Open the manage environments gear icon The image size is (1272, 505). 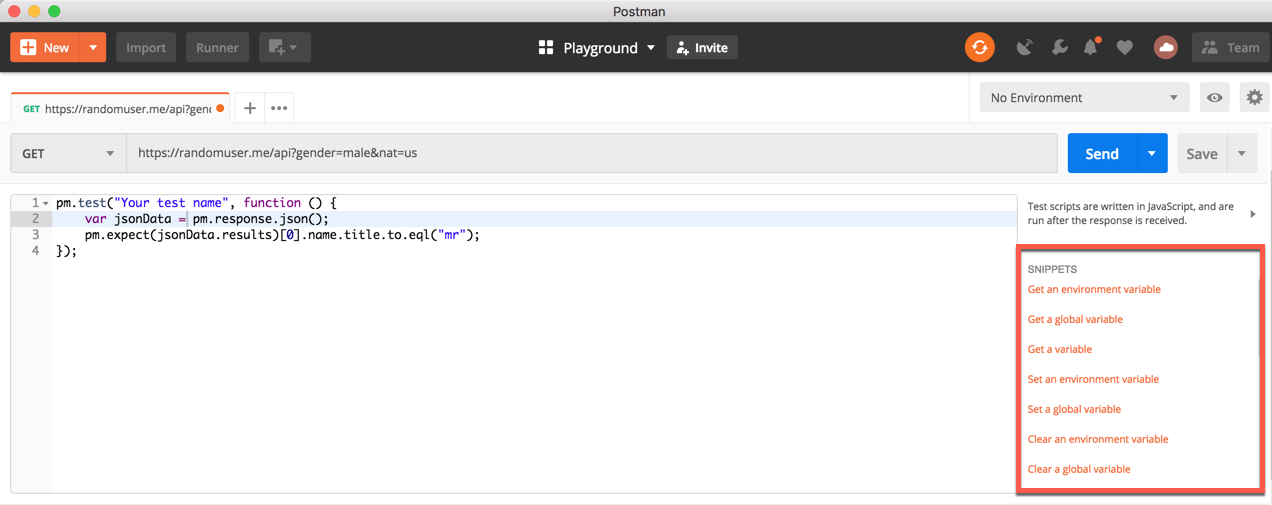pyautogui.click(x=1254, y=97)
